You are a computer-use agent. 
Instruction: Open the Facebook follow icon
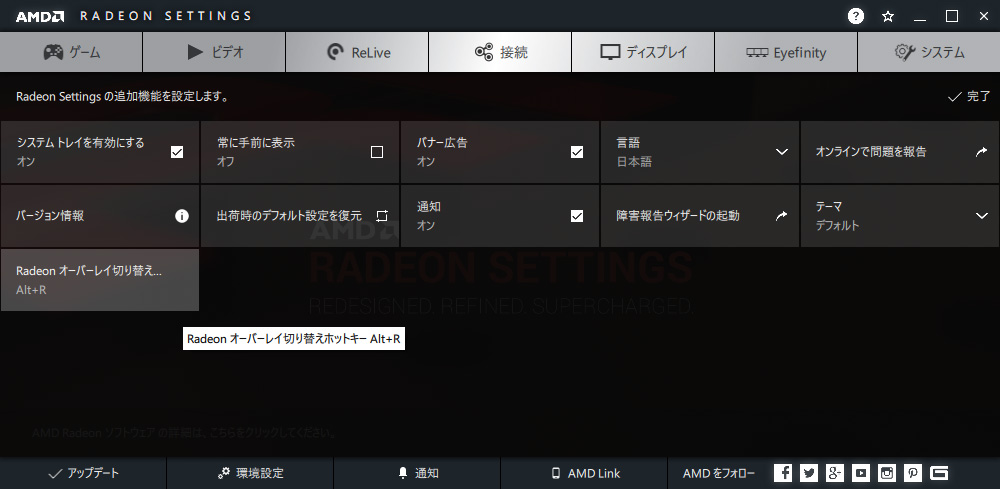(783, 473)
